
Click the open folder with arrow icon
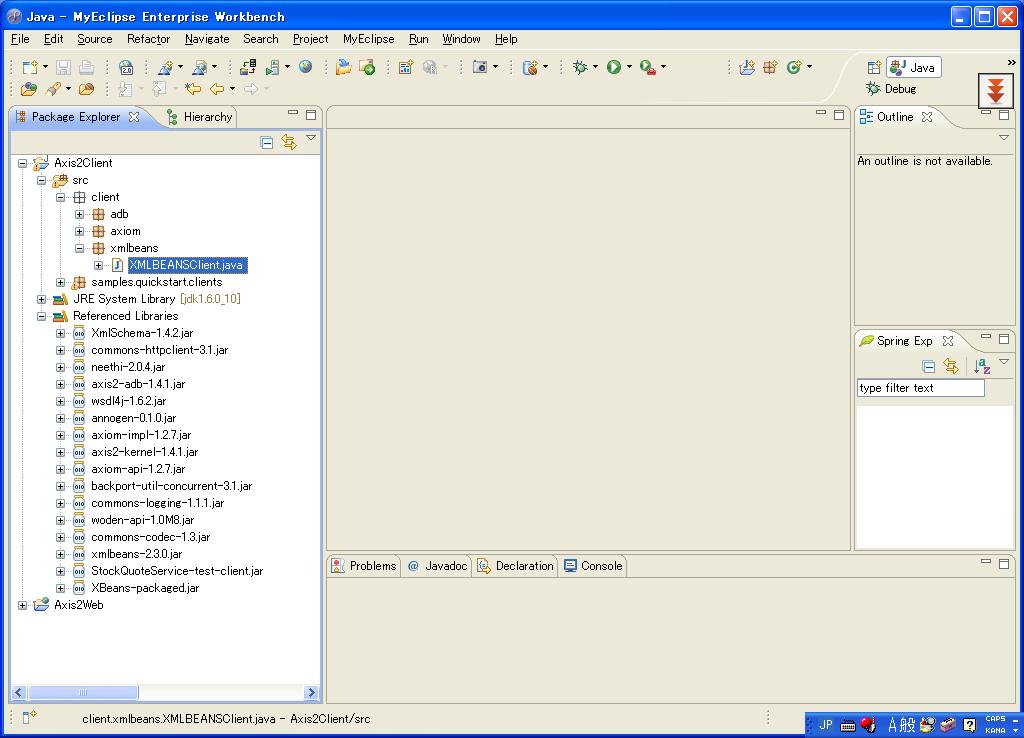[344, 67]
